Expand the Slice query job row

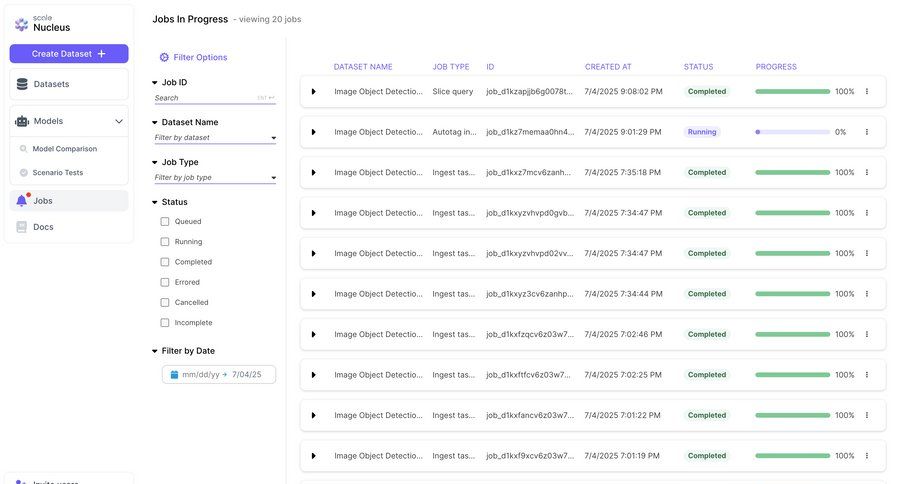(x=313, y=91)
